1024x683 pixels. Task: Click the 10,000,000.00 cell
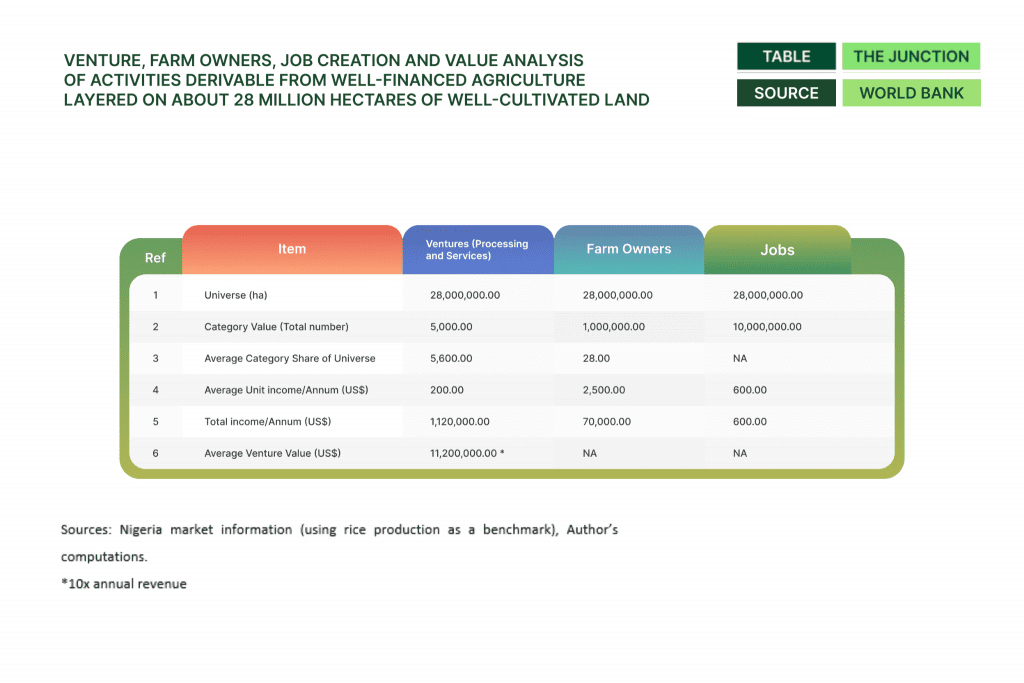(x=767, y=326)
